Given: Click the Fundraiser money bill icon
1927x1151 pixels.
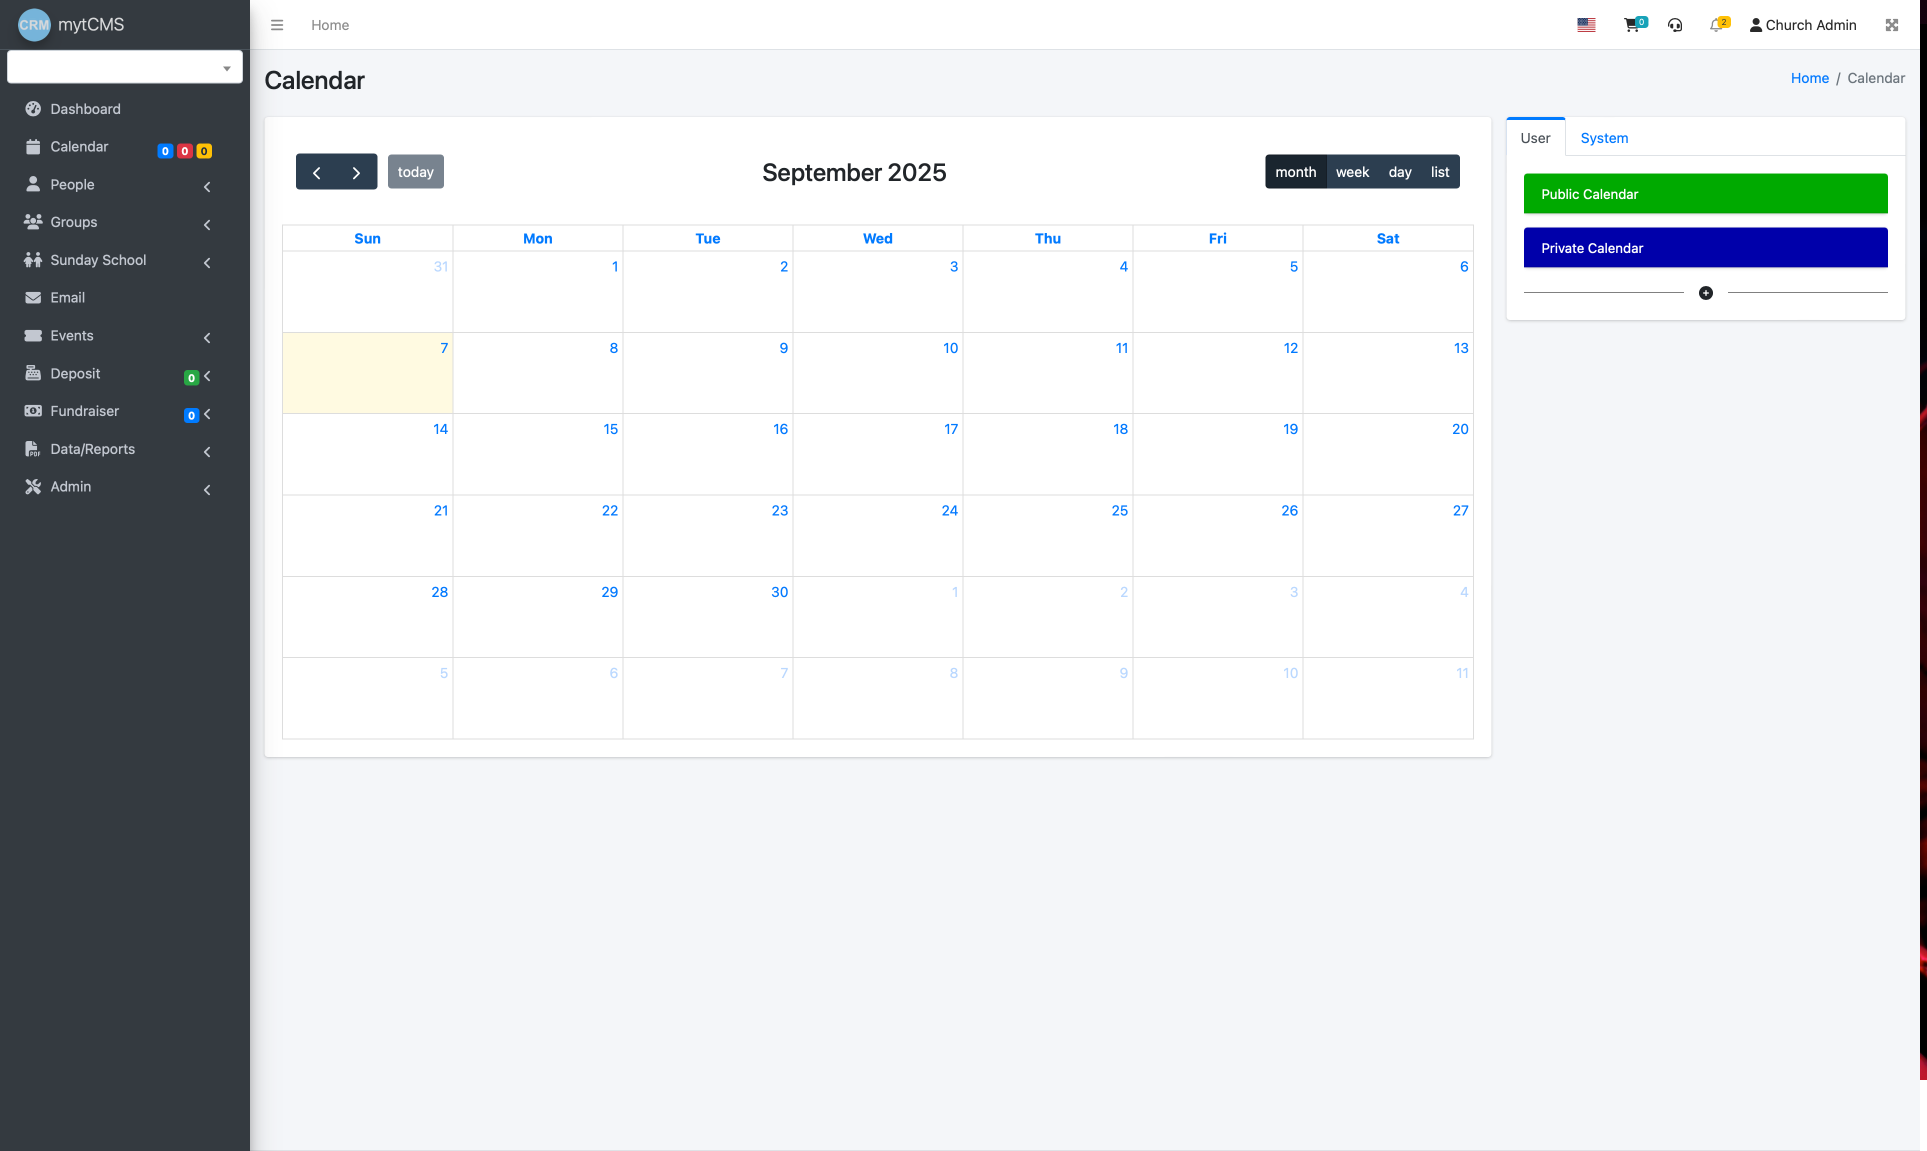Looking at the screenshot, I should (x=33, y=411).
